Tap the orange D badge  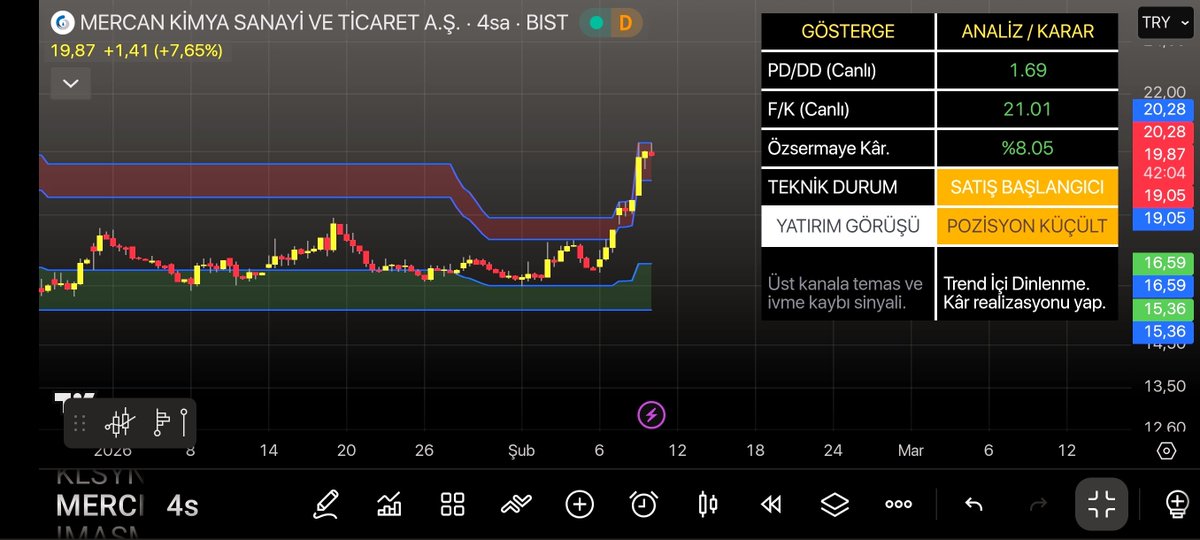626,22
